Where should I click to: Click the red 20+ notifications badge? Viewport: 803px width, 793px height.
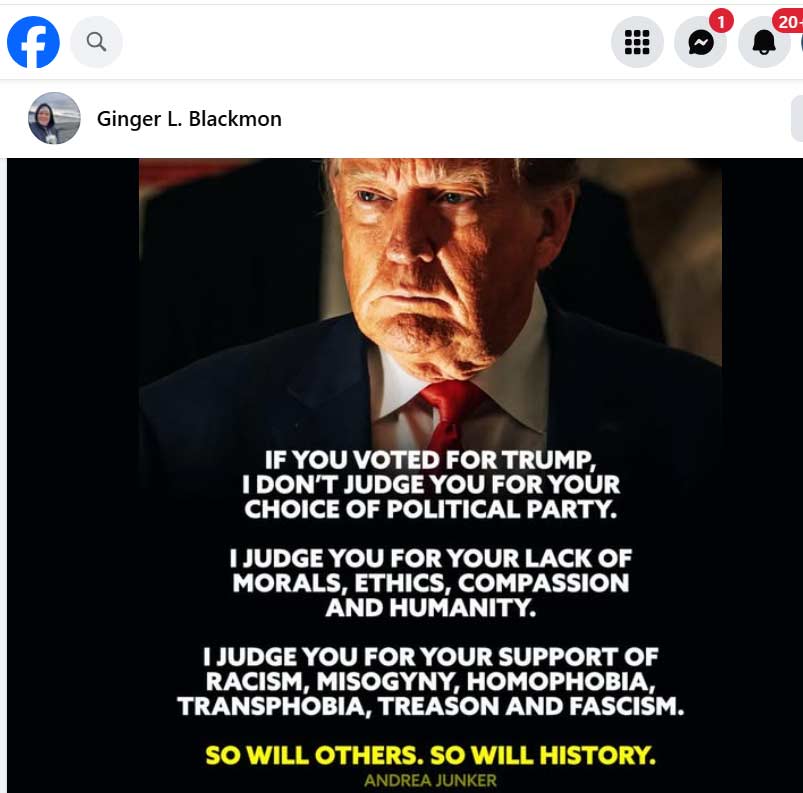point(788,22)
